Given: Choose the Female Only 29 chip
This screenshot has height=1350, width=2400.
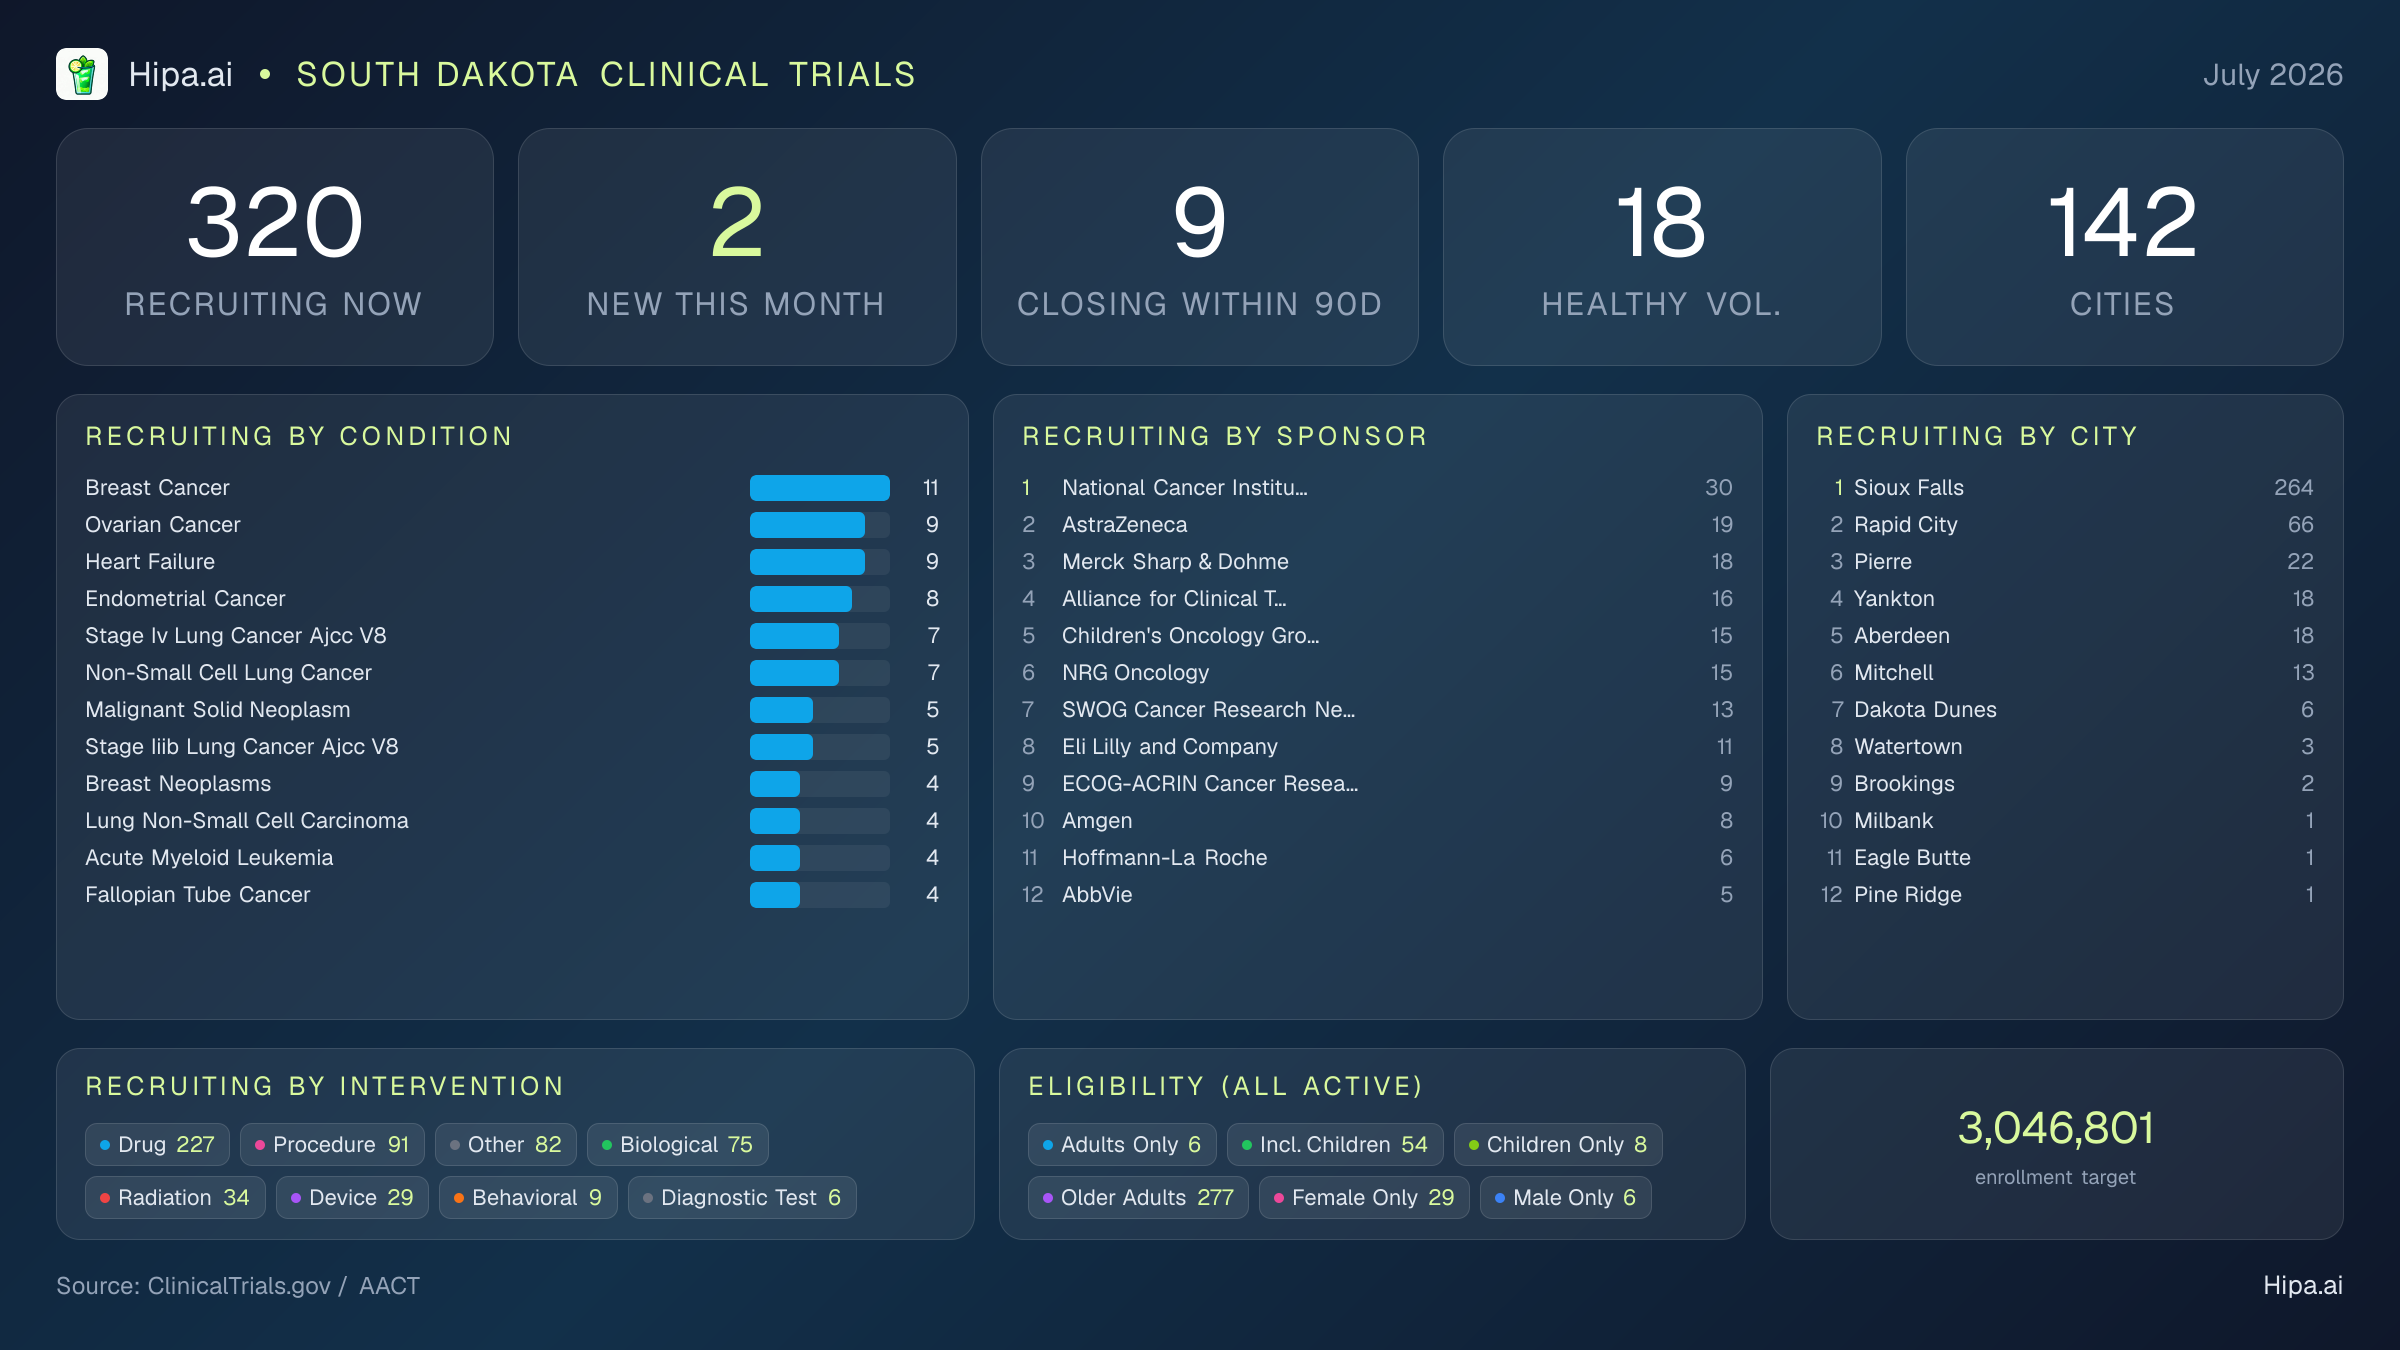Looking at the screenshot, I should (x=1364, y=1198).
